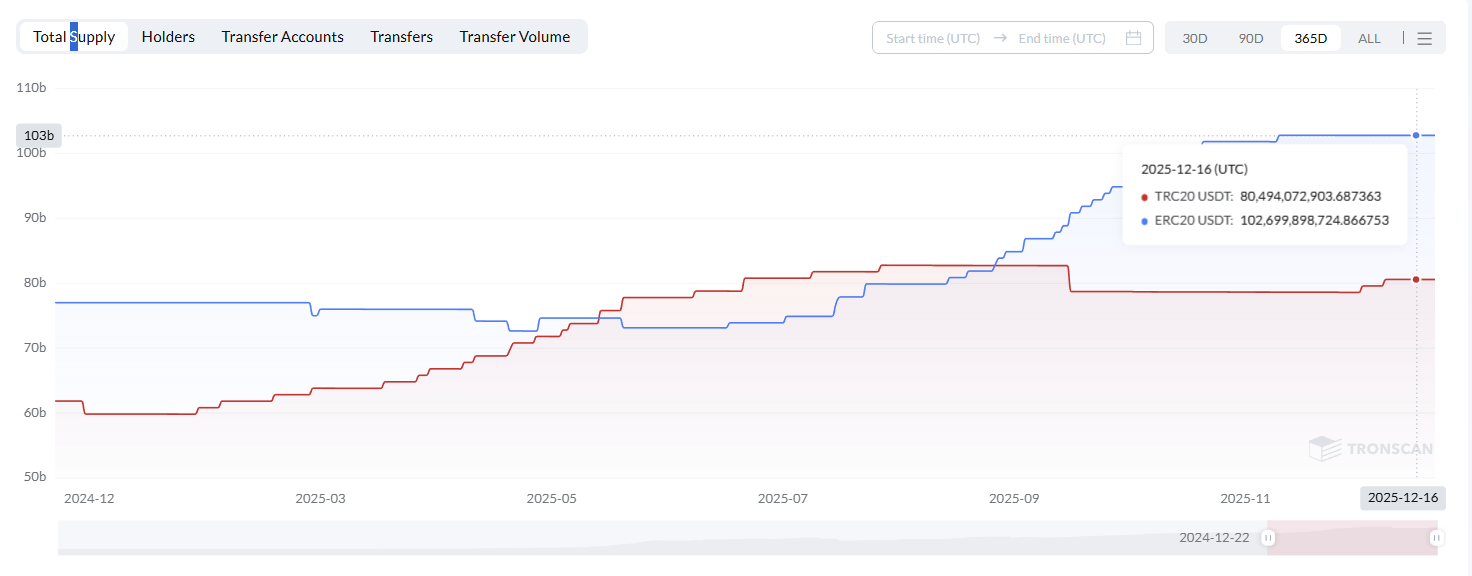This screenshot has height=576, width=1472.
Task: Click the End time (UTC) field
Action: [1062, 38]
